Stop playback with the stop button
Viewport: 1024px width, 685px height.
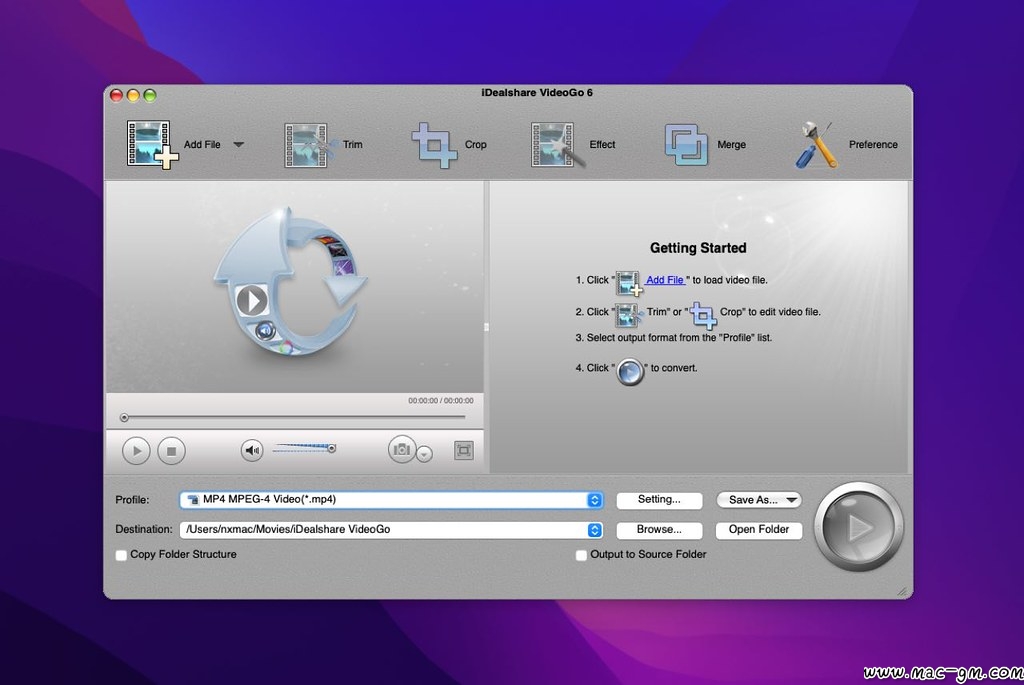tap(172, 451)
